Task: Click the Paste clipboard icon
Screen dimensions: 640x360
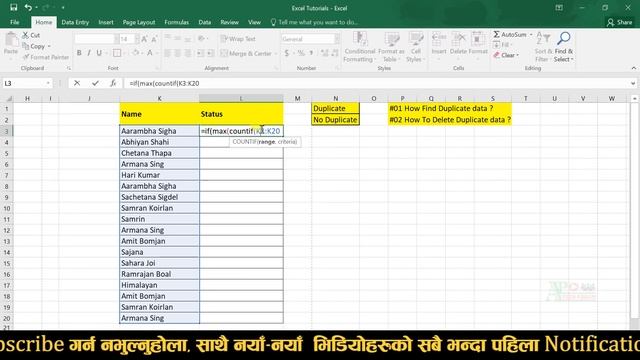Action: point(11,40)
